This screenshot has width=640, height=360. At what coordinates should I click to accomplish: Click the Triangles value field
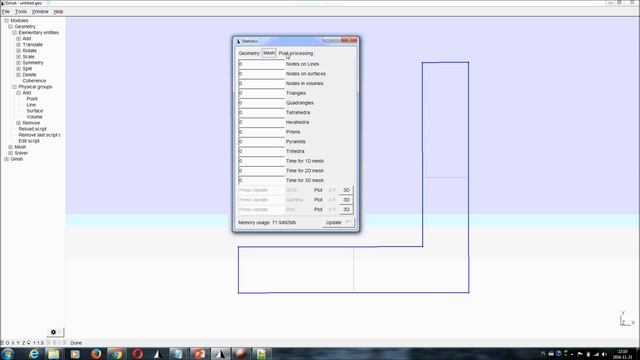261,93
